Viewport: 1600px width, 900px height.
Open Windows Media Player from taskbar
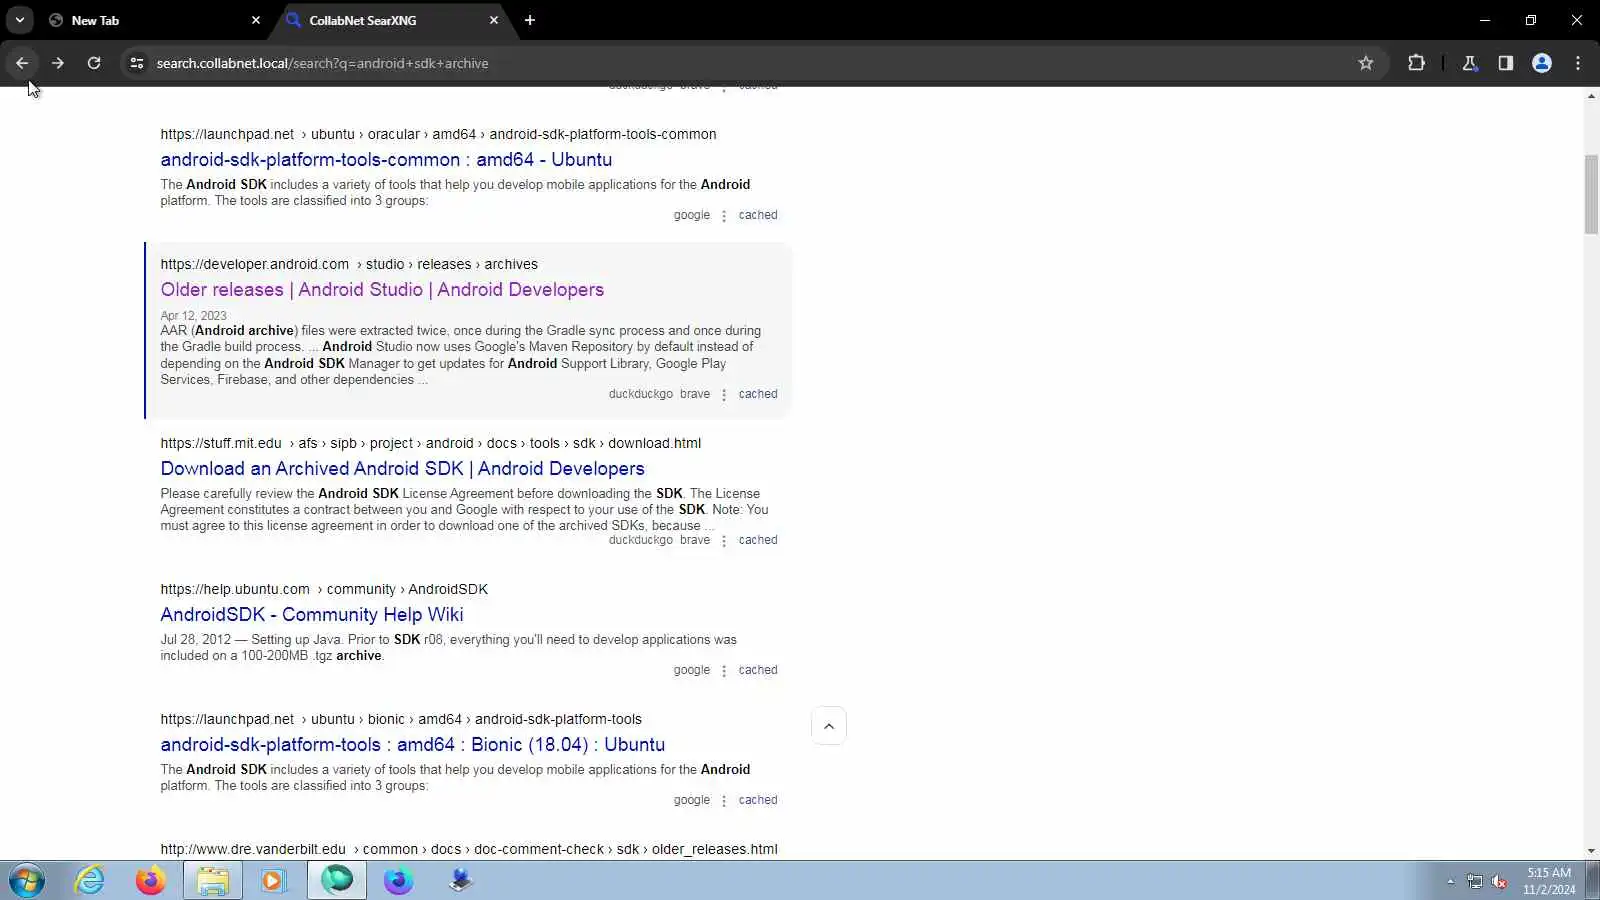point(273,881)
